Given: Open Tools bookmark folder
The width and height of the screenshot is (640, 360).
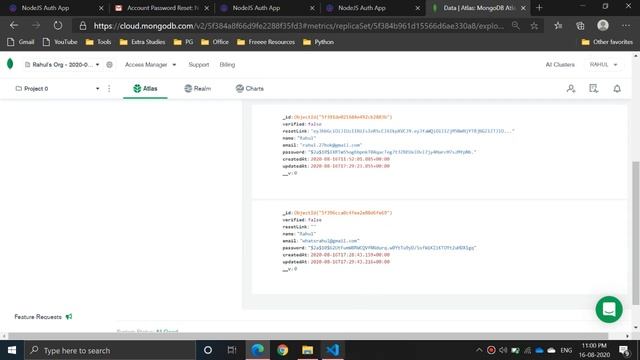Looking at the screenshot, I should 98,42.
